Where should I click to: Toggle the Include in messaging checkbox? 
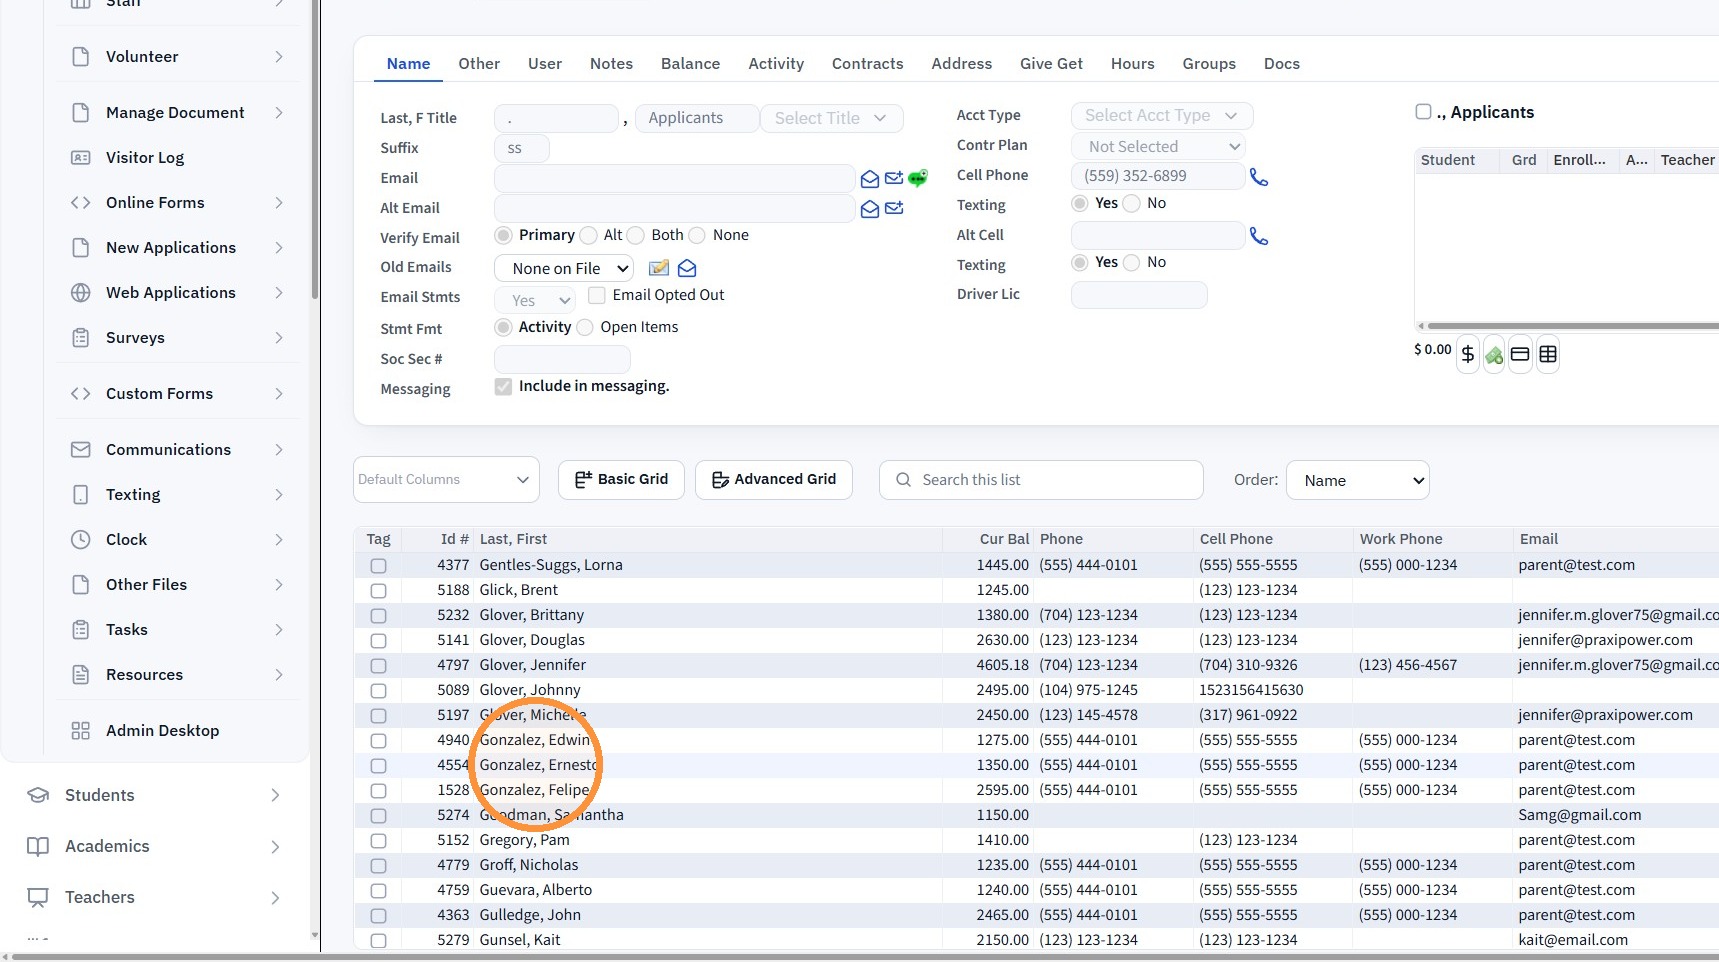[x=503, y=386]
